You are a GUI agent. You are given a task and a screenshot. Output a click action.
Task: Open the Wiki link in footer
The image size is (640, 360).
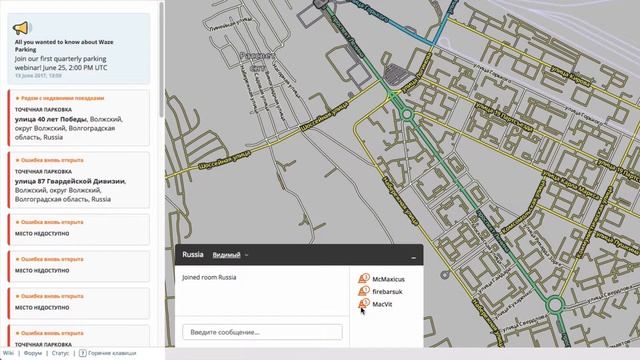(8, 353)
